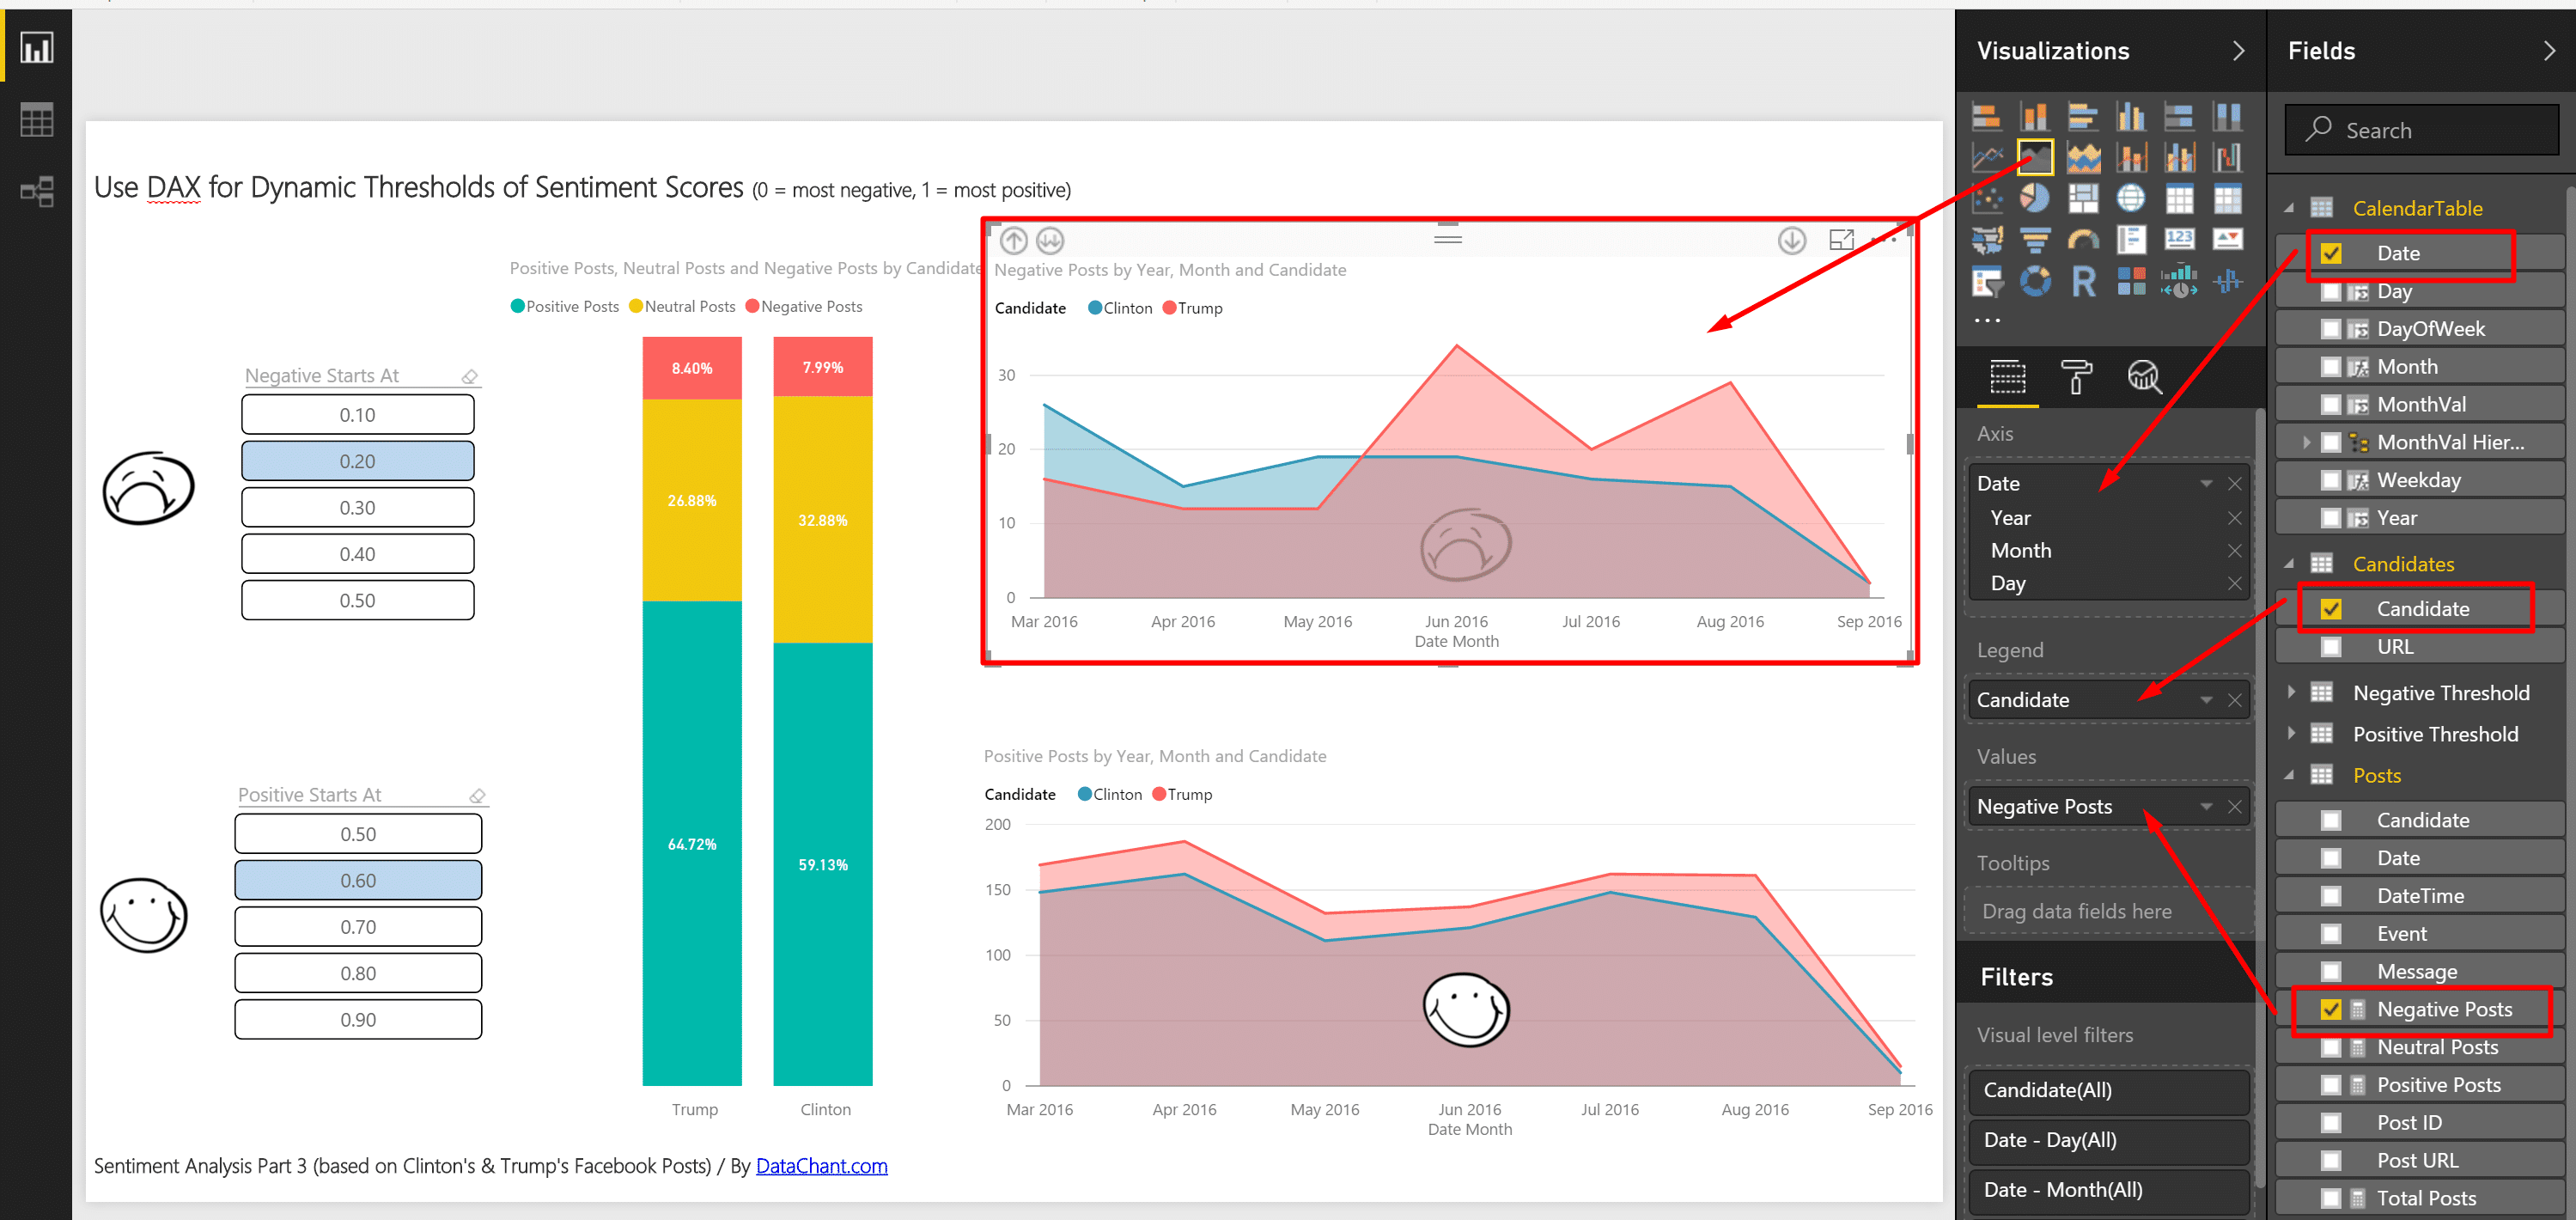Choose the R script visual icon
Viewport: 2576px width, 1220px height.
pos(2083,282)
